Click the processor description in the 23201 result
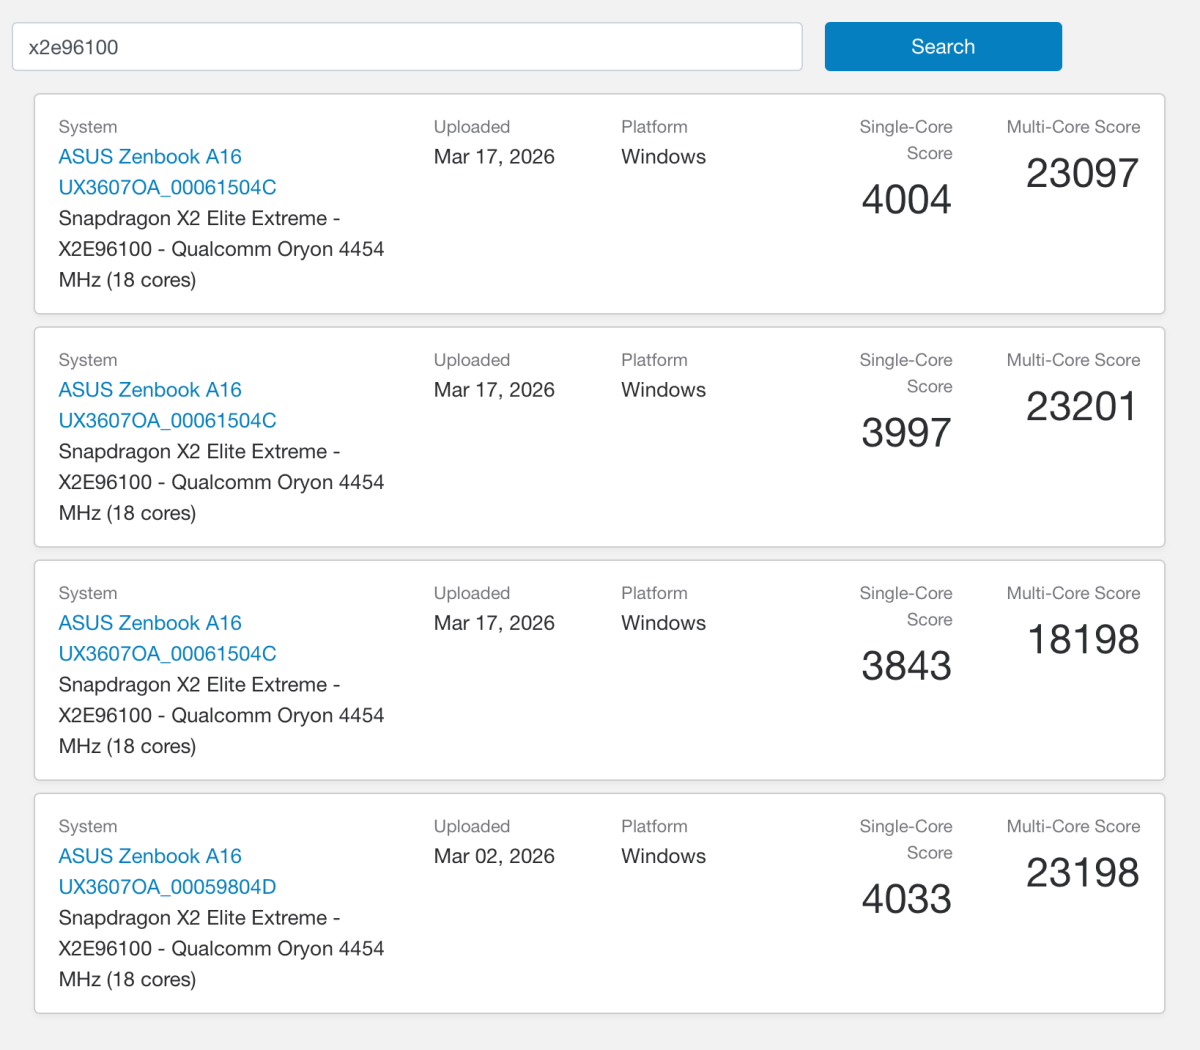 click(x=221, y=482)
